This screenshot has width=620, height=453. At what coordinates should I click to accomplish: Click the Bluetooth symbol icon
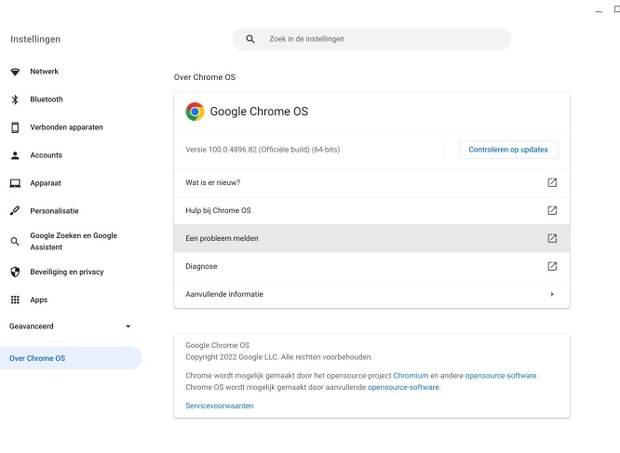15,100
